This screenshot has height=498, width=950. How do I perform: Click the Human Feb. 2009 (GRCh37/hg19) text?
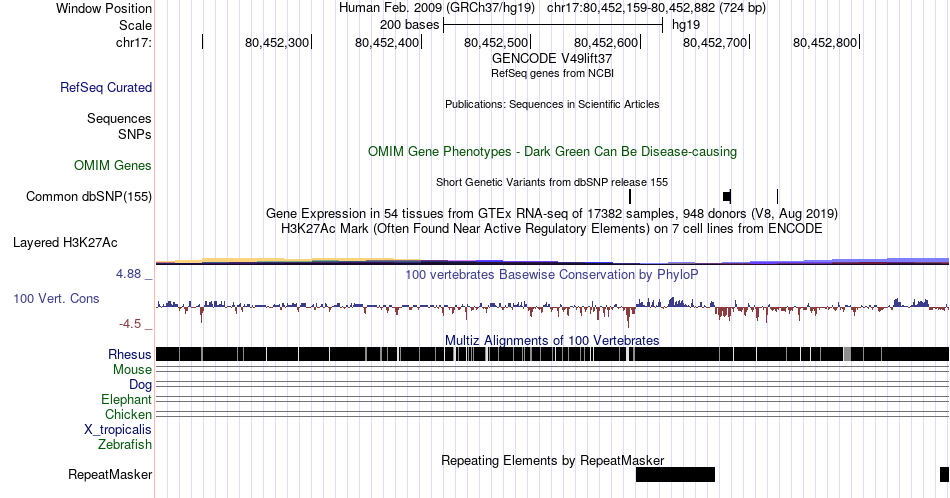[x=437, y=8]
